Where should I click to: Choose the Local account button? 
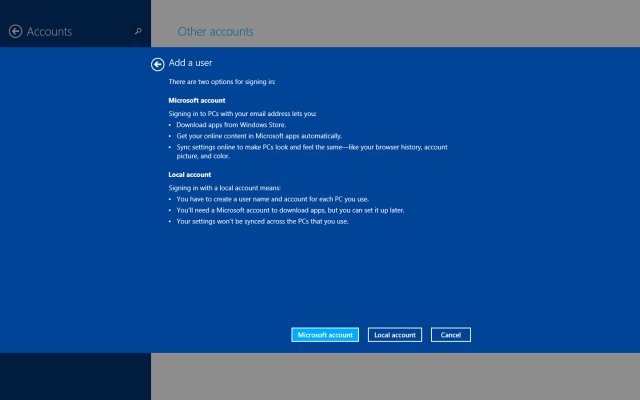(x=395, y=335)
